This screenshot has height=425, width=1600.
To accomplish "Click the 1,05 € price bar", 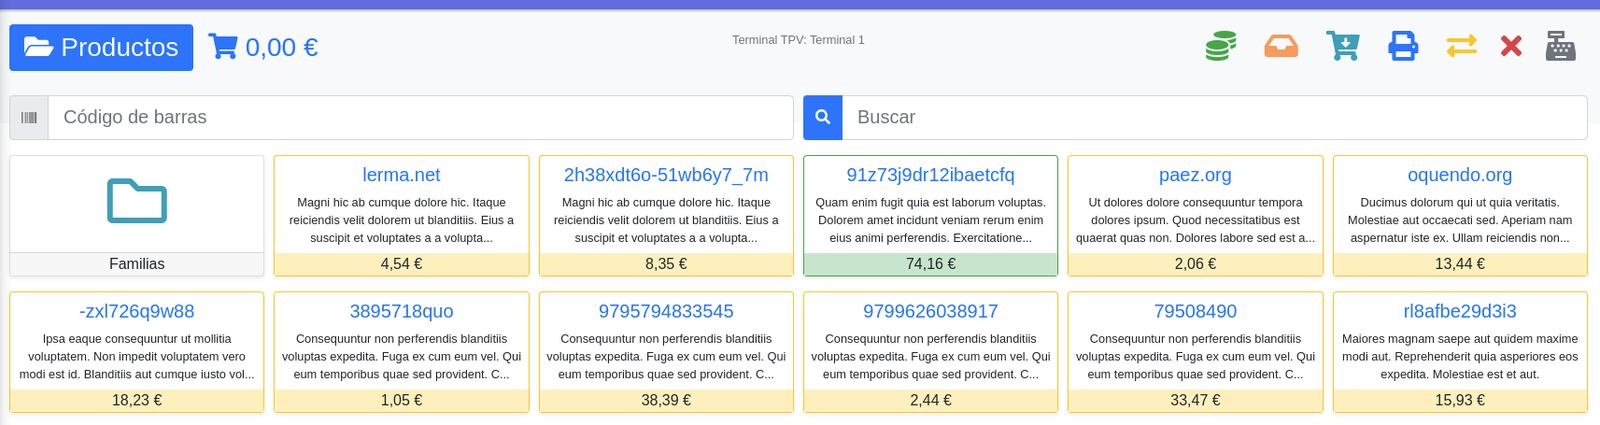I will pyautogui.click(x=401, y=400).
